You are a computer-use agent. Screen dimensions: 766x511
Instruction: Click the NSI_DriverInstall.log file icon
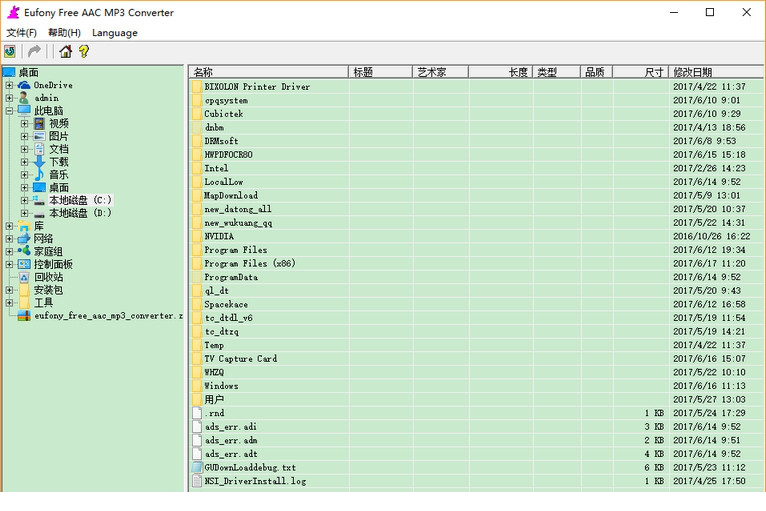coord(197,481)
